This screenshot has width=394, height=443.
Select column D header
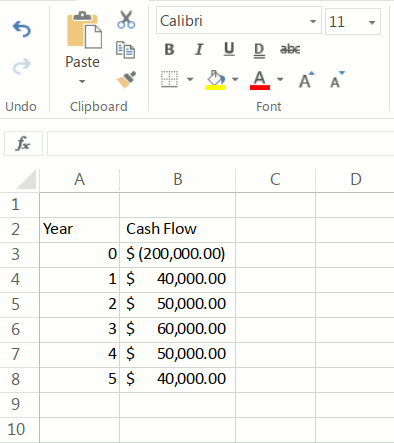355,180
